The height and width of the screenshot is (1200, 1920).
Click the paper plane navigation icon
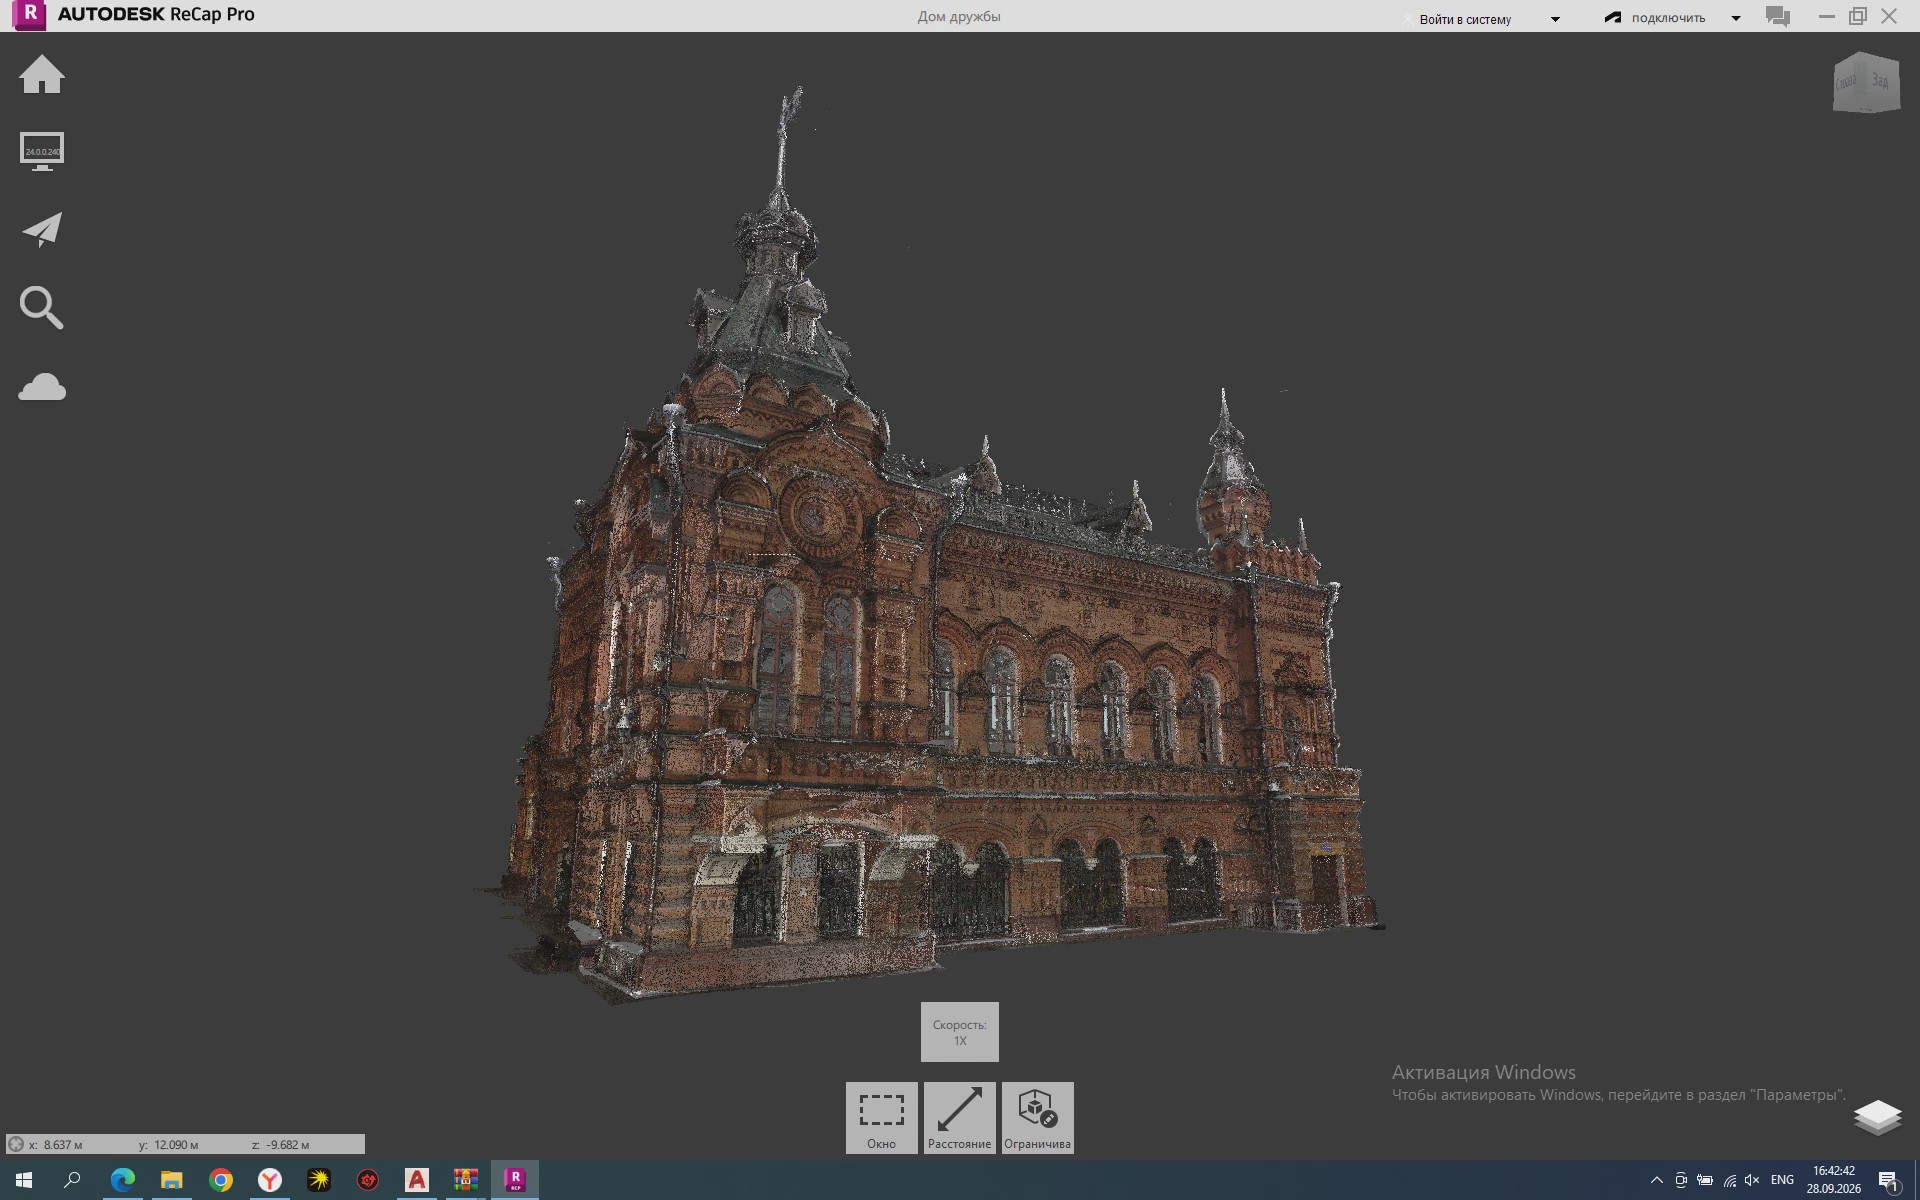pos(42,230)
